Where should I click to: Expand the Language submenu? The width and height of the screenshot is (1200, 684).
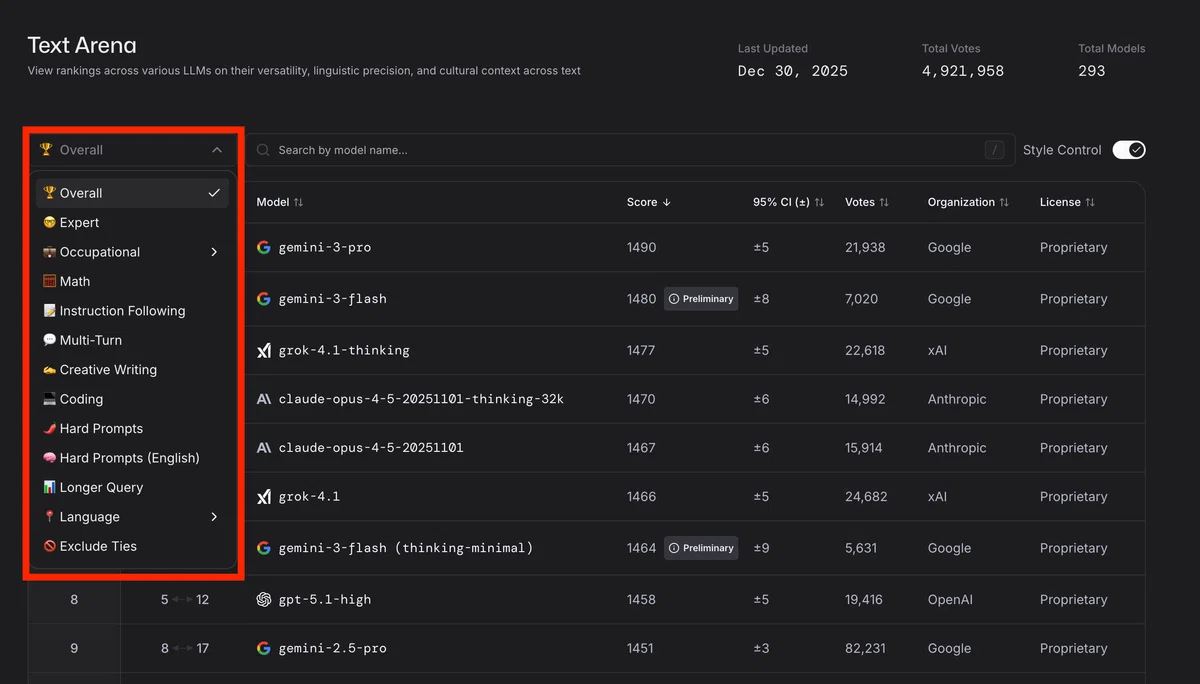click(132, 517)
